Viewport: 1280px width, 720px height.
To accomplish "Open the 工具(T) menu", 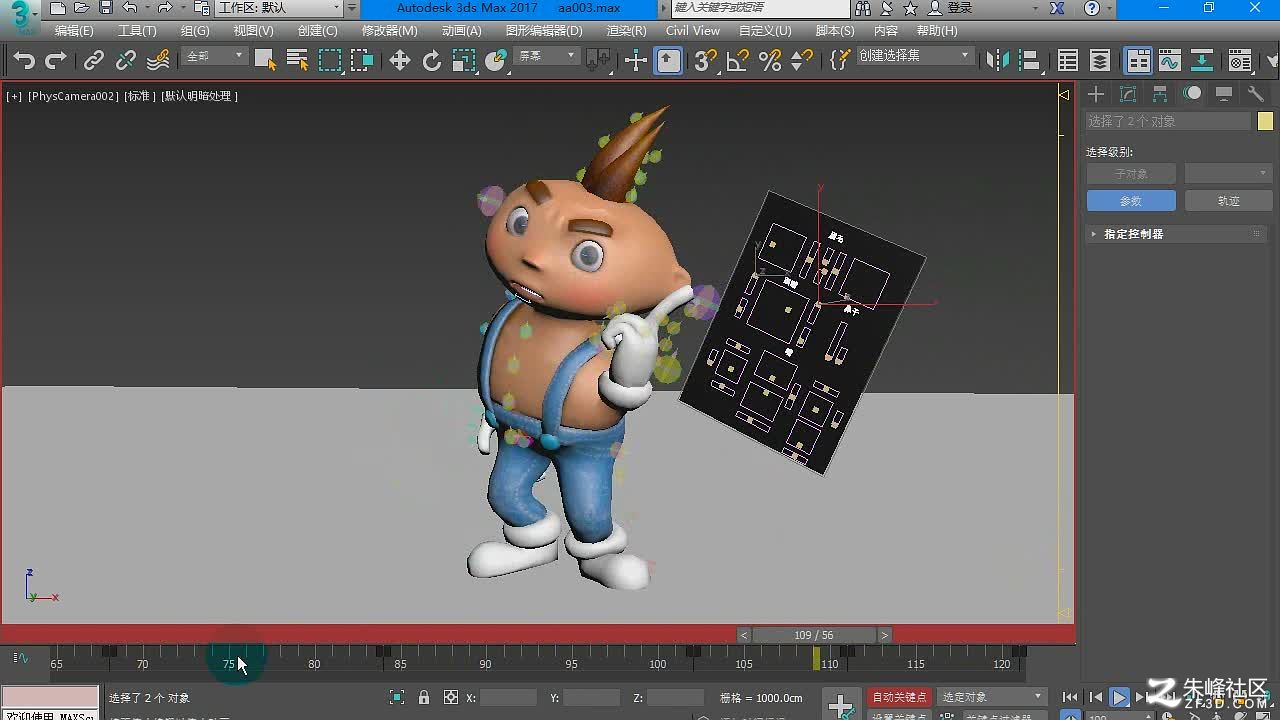I will 137,31.
